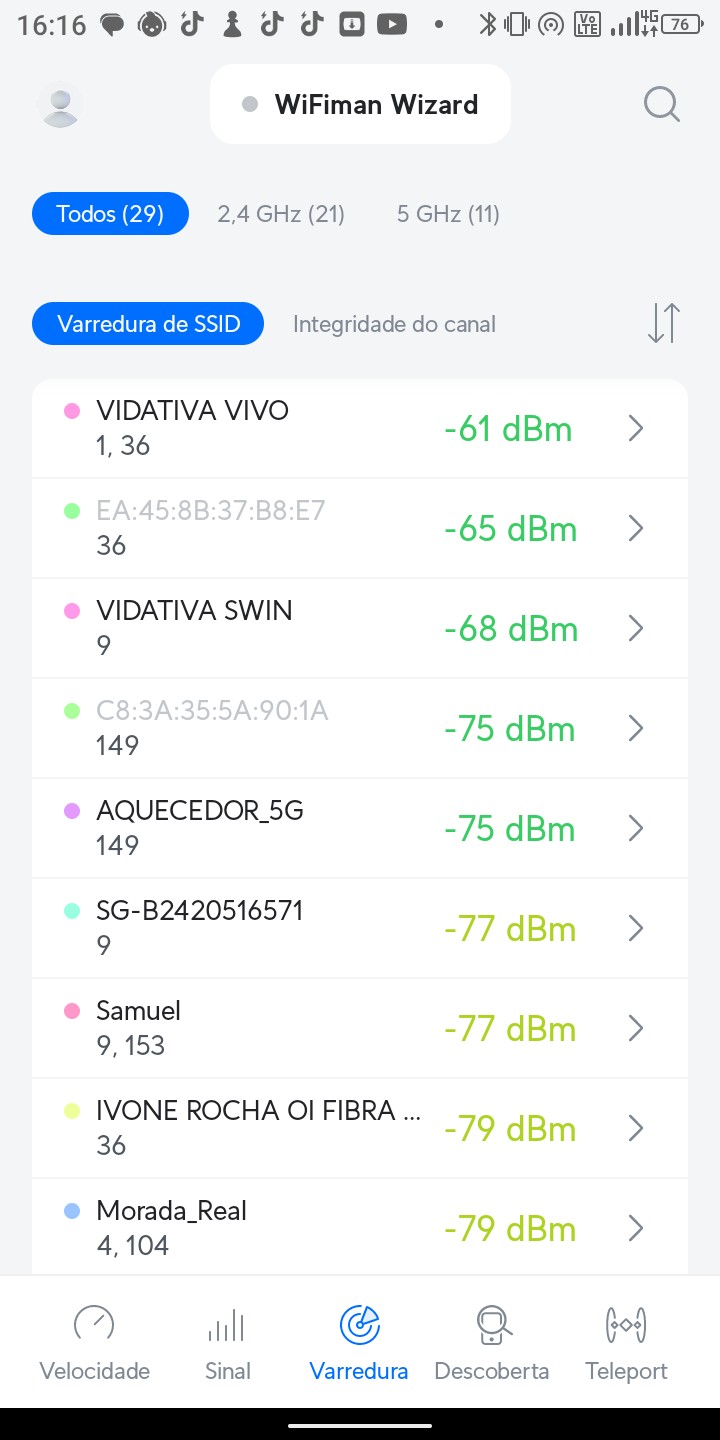
Task: Open the SG-B2420516571 network row
Action: coord(300,928)
